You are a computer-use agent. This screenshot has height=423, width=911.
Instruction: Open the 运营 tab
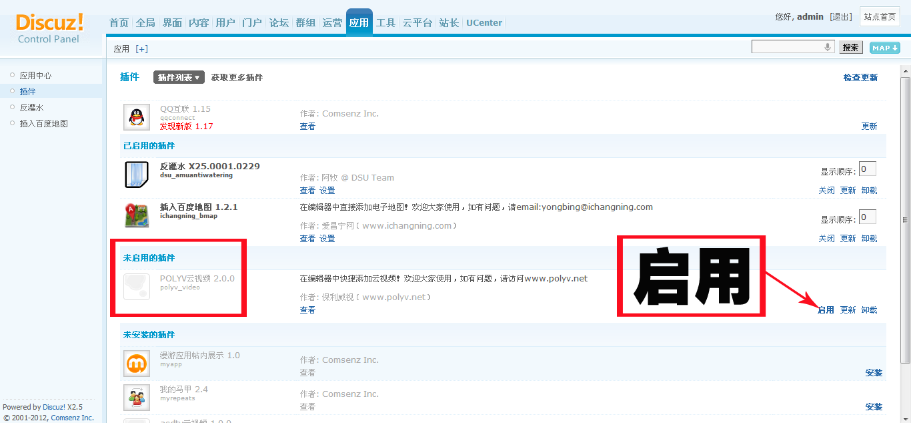click(332, 23)
